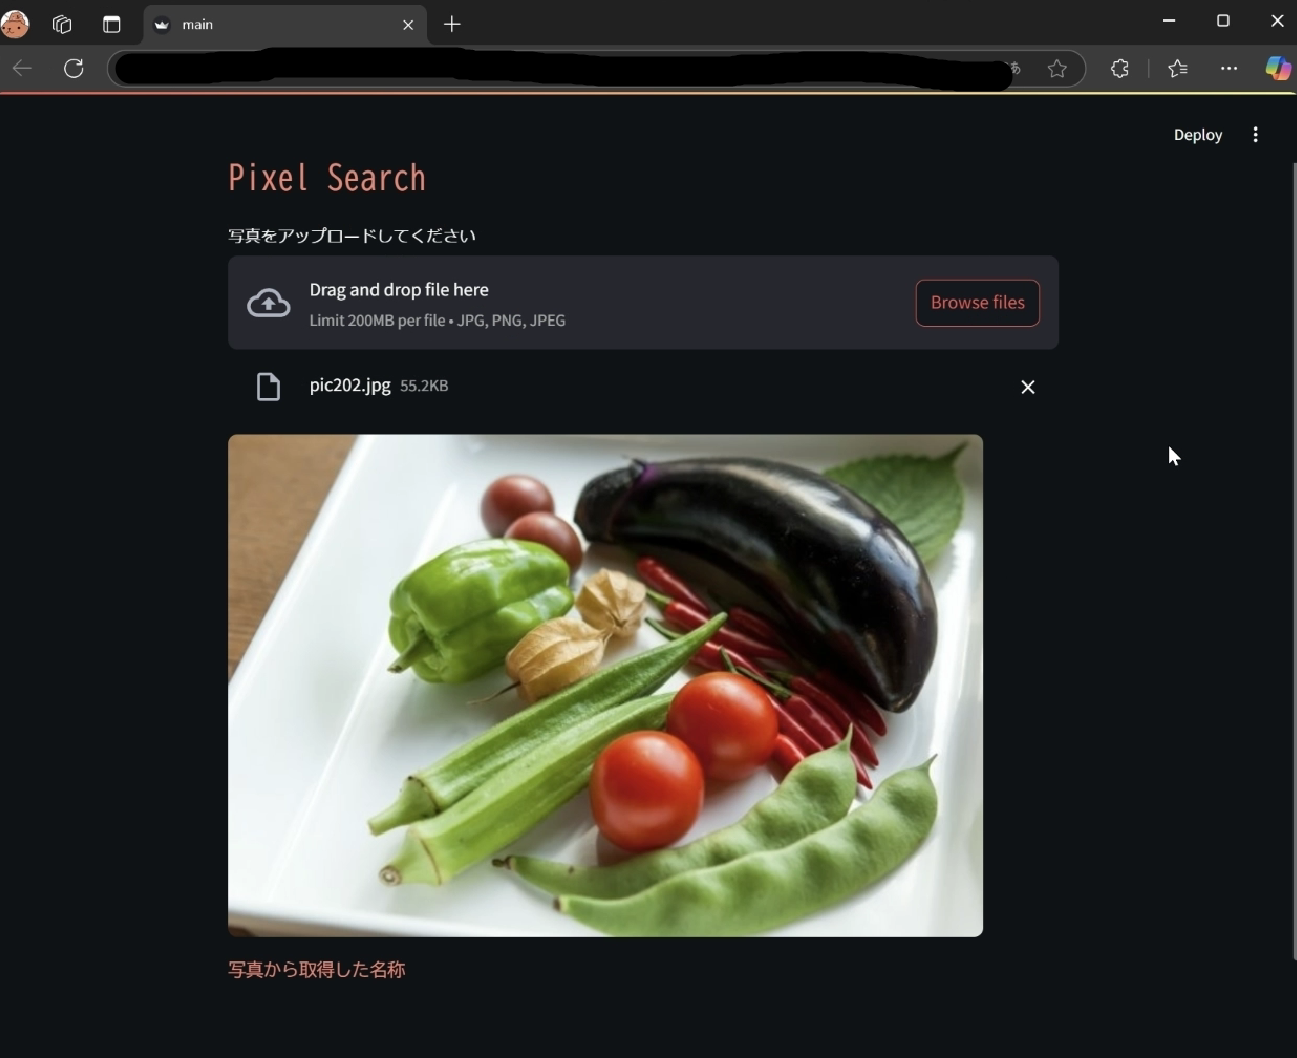1297x1058 pixels.
Task: Click the Deploy button
Action: tap(1198, 135)
